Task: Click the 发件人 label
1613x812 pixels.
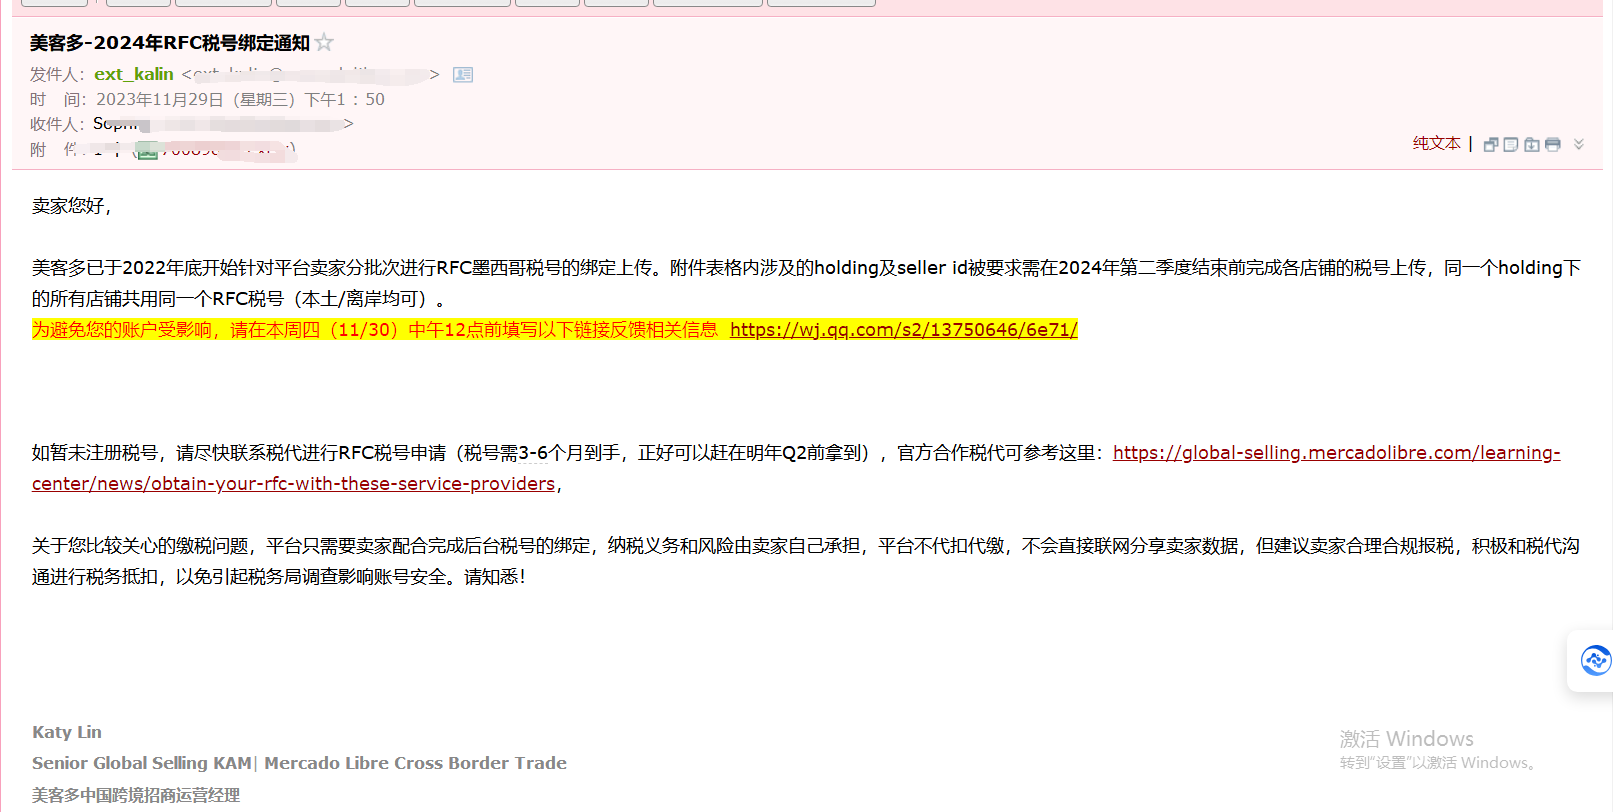Action: pos(55,74)
